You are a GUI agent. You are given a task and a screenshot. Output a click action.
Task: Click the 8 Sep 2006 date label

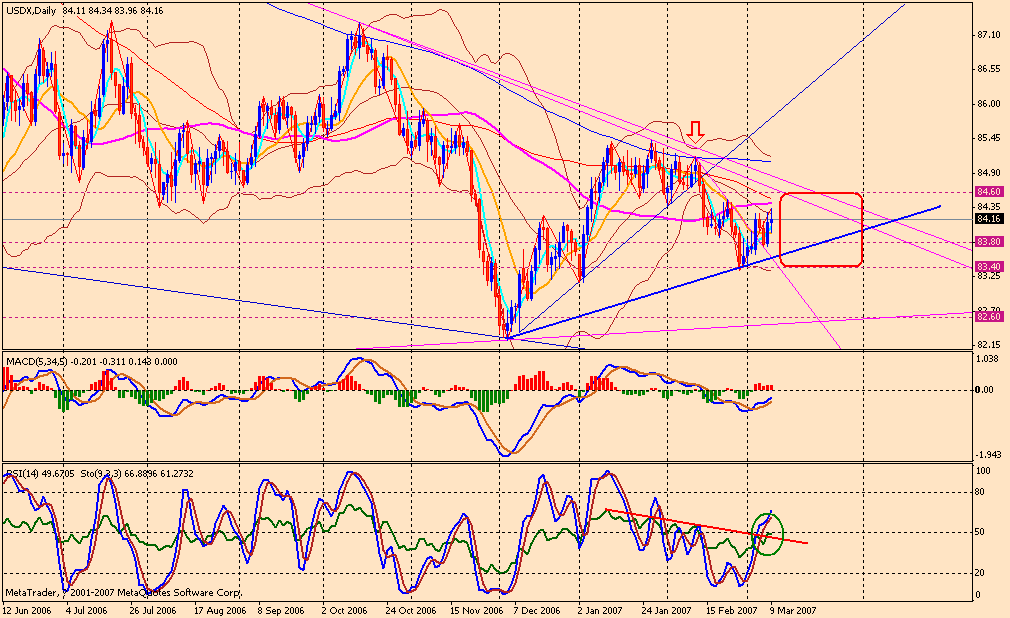[x=281, y=610]
